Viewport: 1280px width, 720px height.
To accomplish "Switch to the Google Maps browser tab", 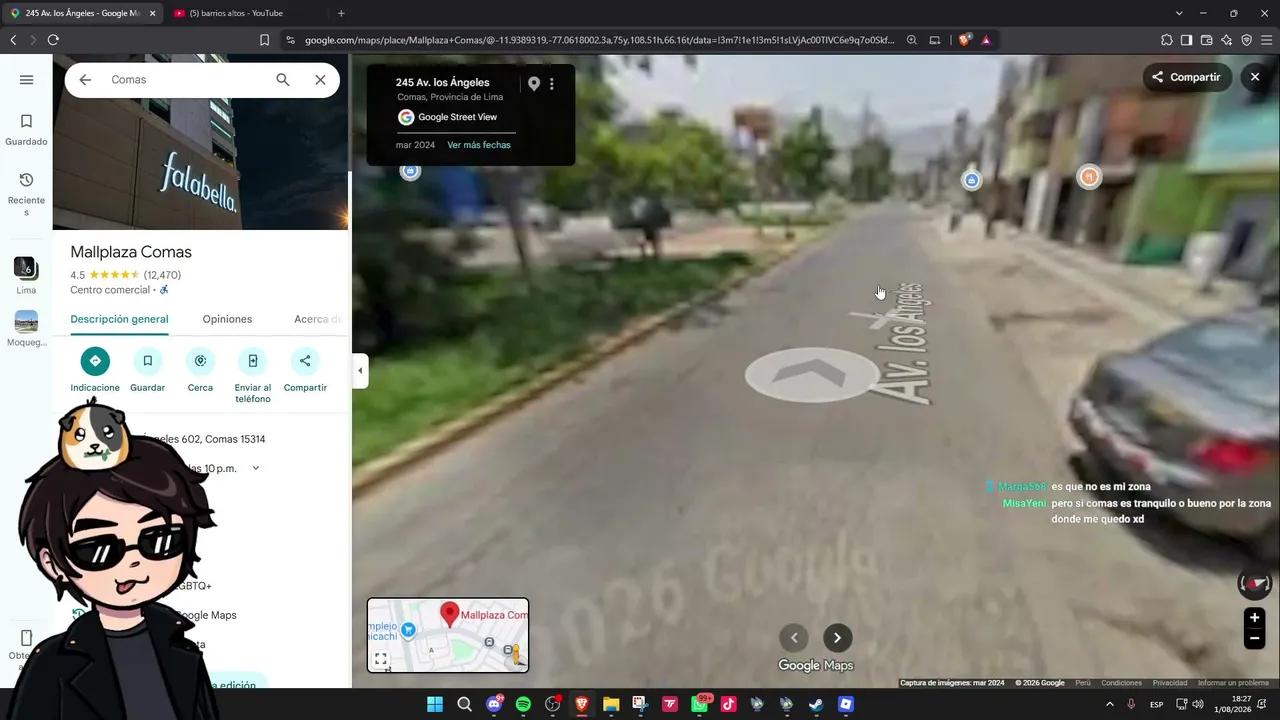I will [x=82, y=13].
